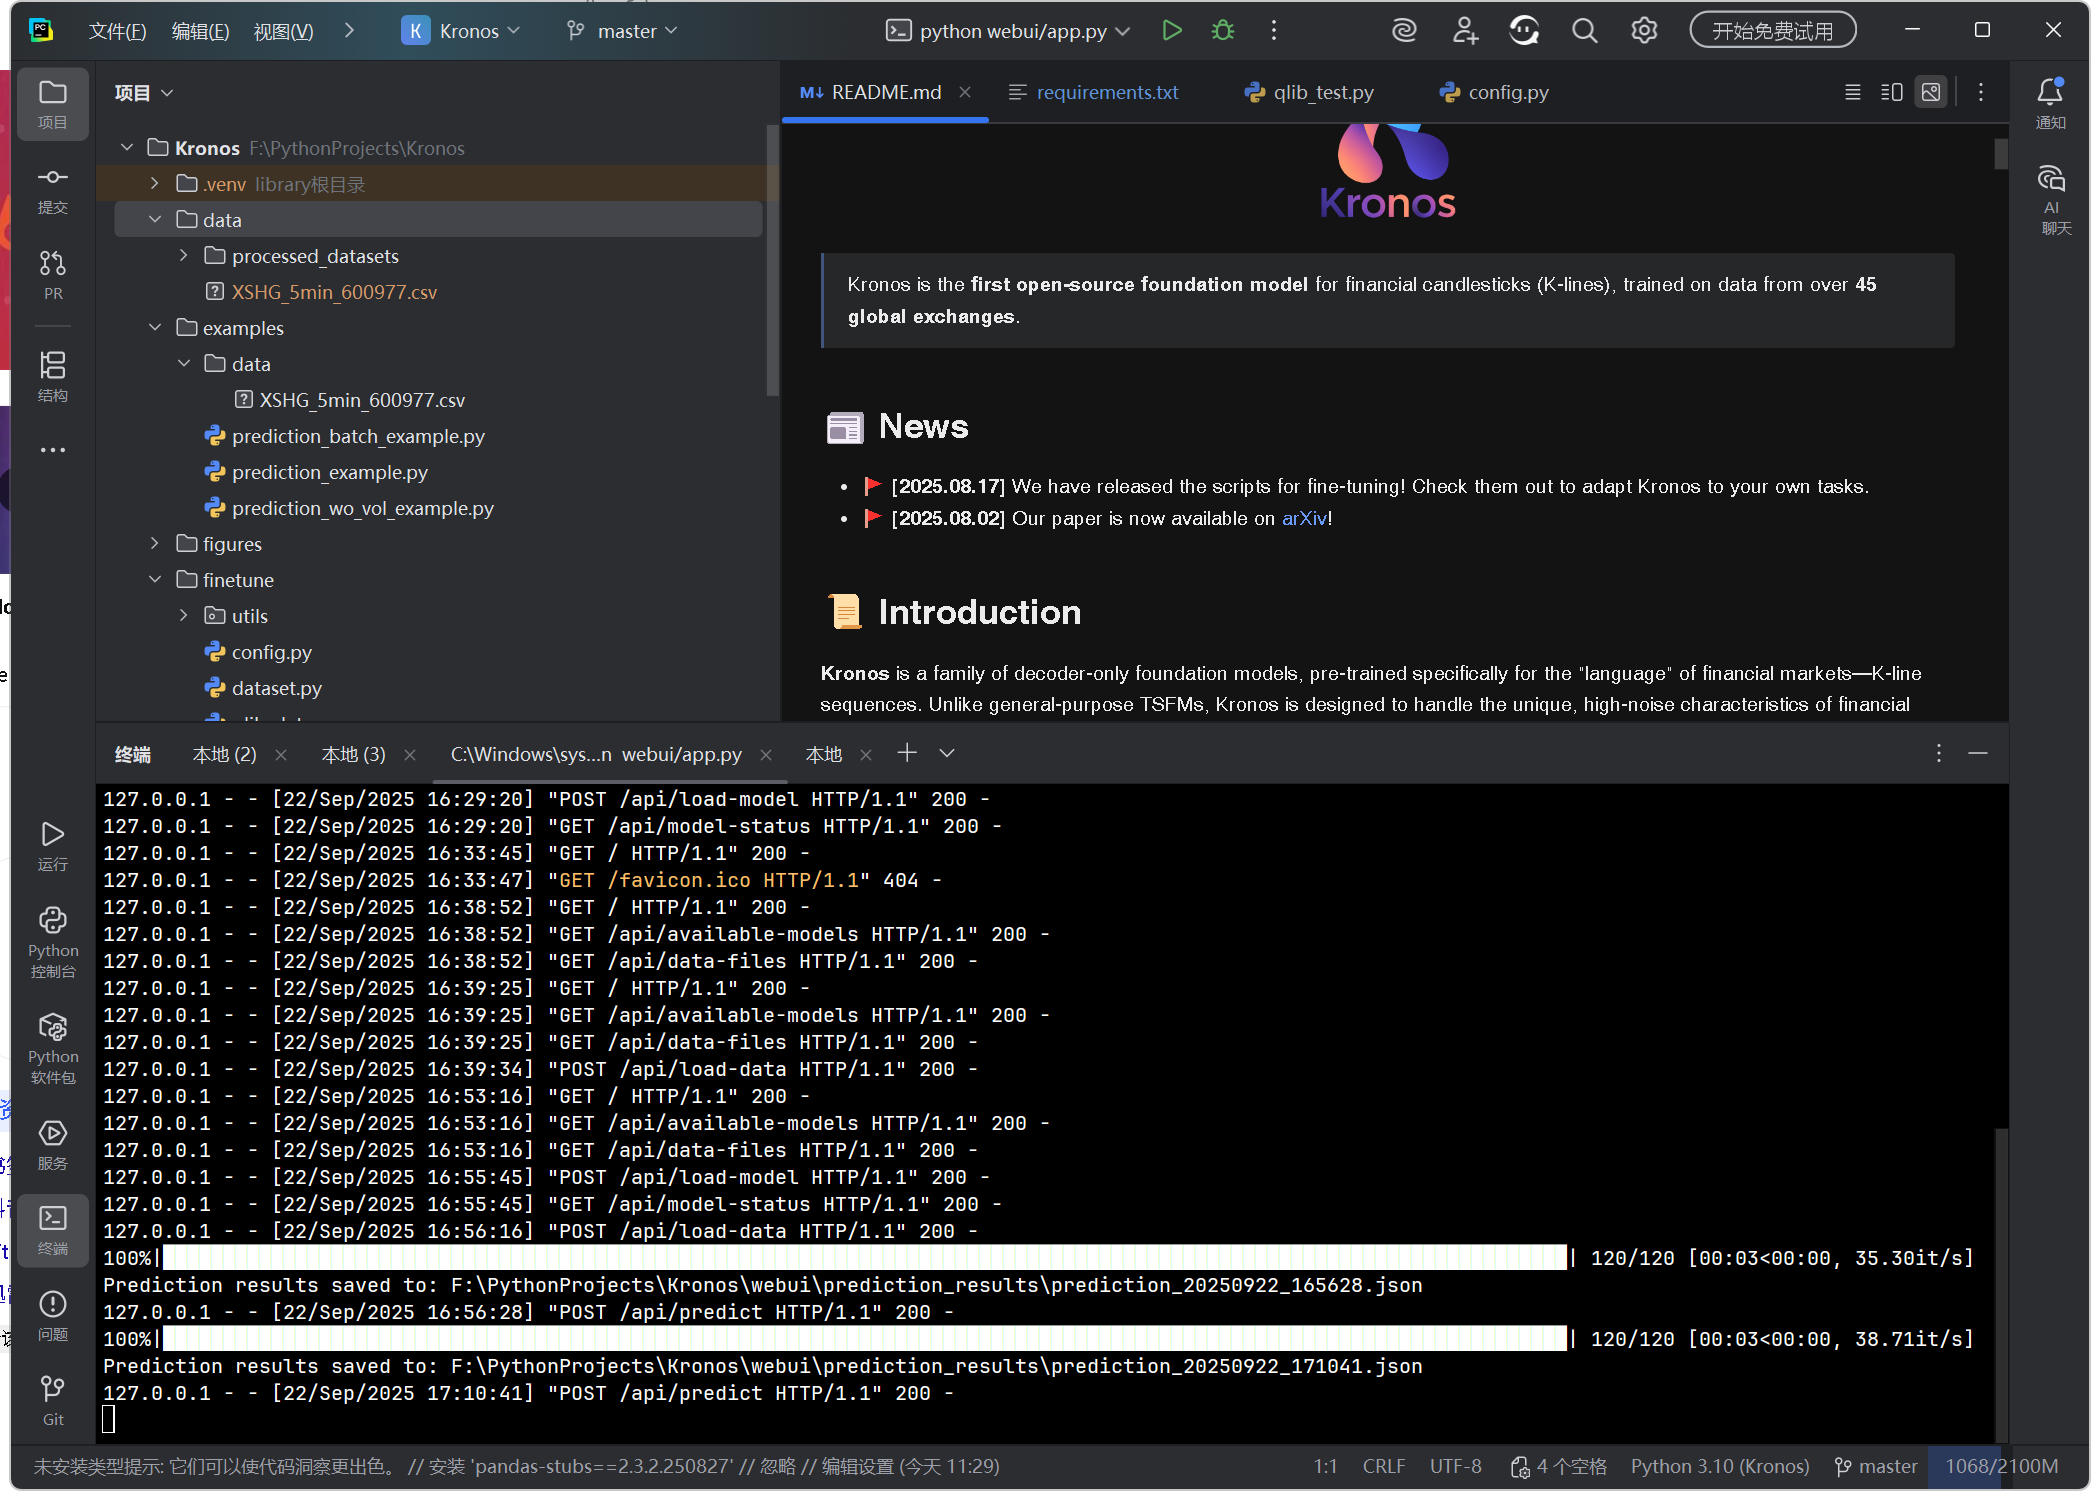Open the Python Packages tool window
The height and width of the screenshot is (1500, 2100).
[53, 1049]
